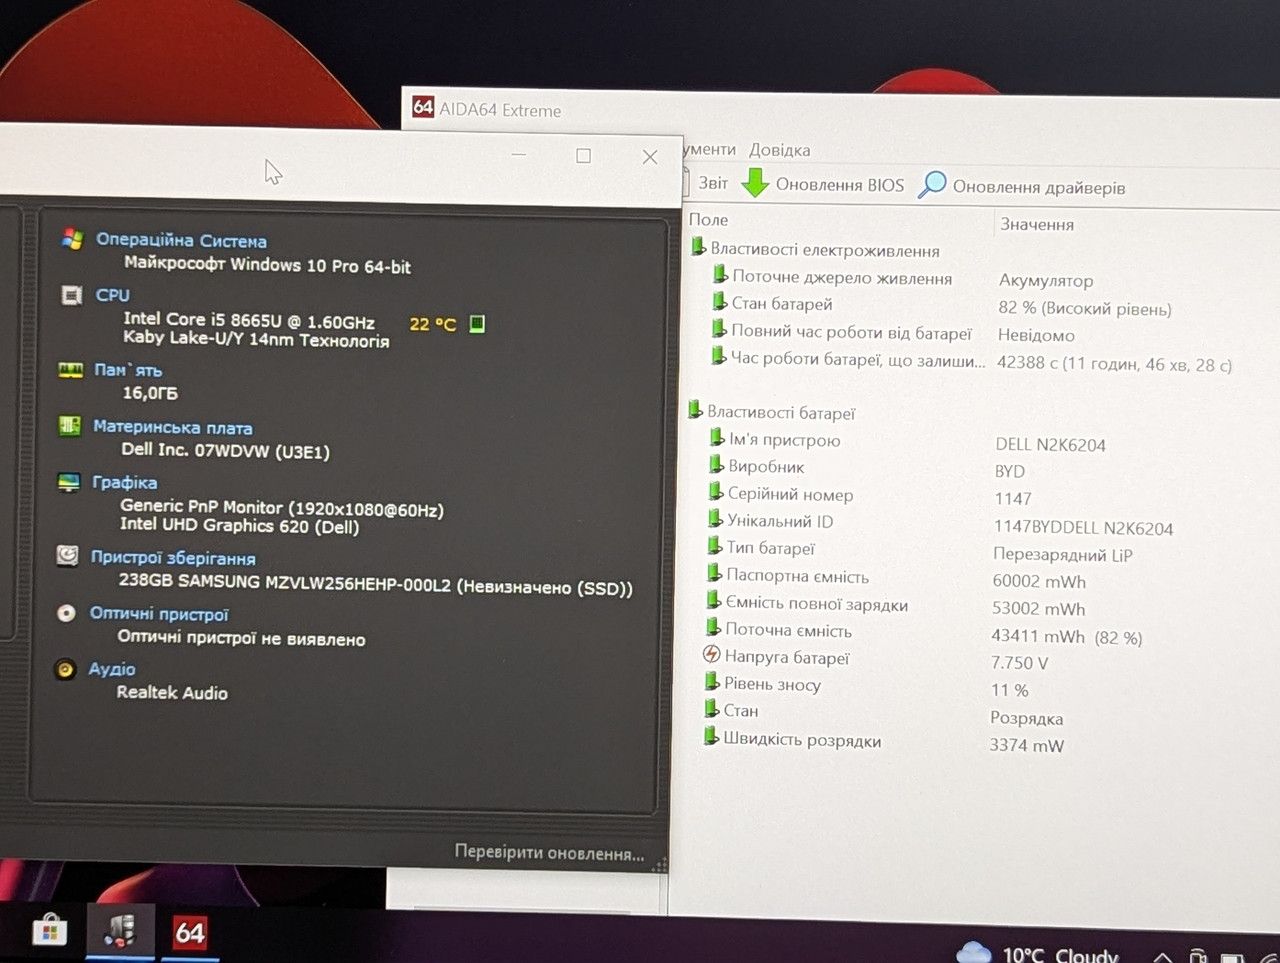The height and width of the screenshot is (963, 1280).
Task: Click the Storage Devices disk icon
Action: [x=67, y=556]
